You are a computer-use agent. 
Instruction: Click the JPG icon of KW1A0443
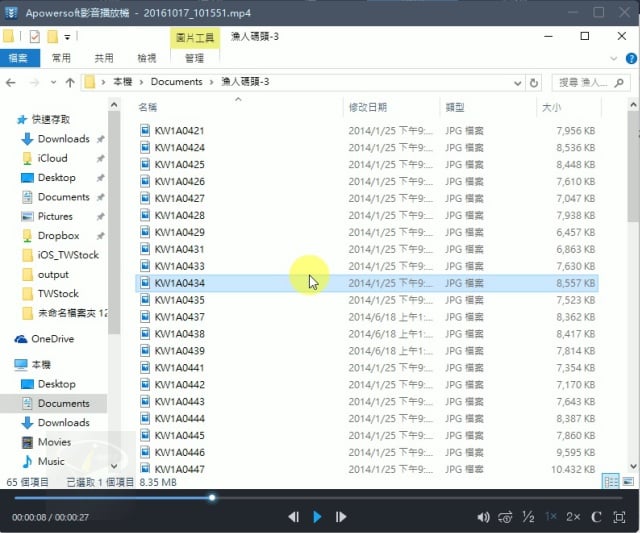pos(144,402)
